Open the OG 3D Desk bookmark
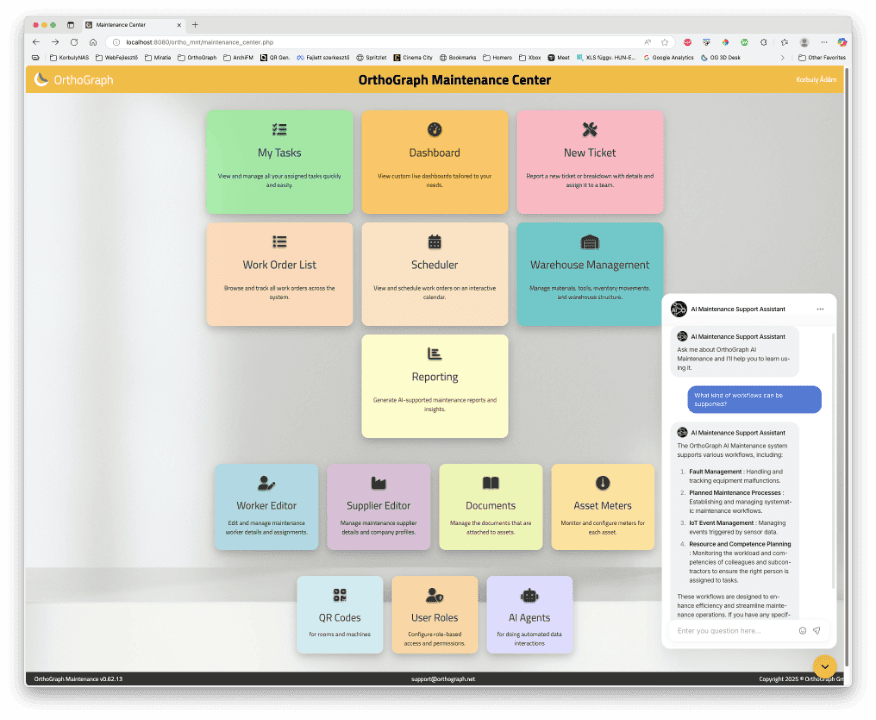The image size is (876, 720). (721, 58)
